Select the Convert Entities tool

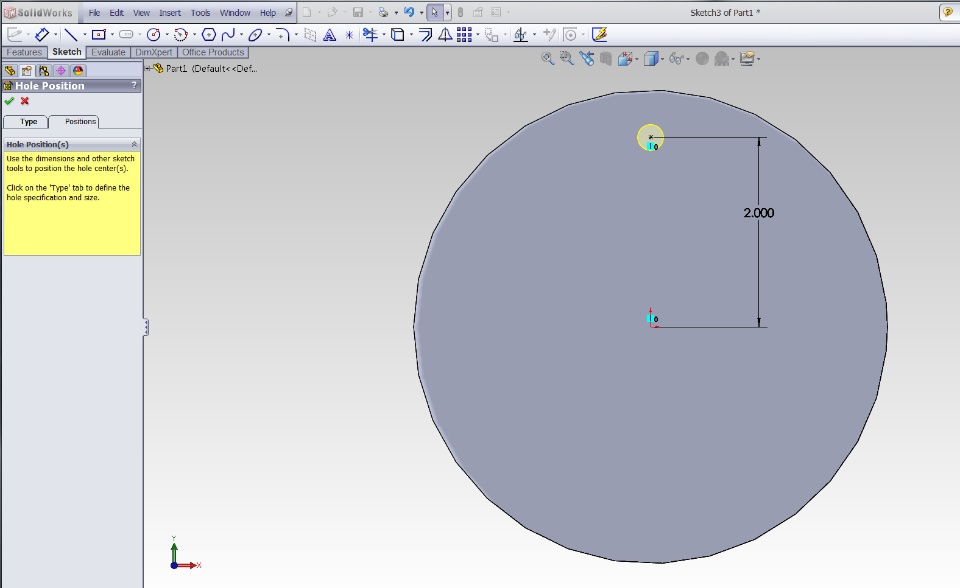click(397, 35)
